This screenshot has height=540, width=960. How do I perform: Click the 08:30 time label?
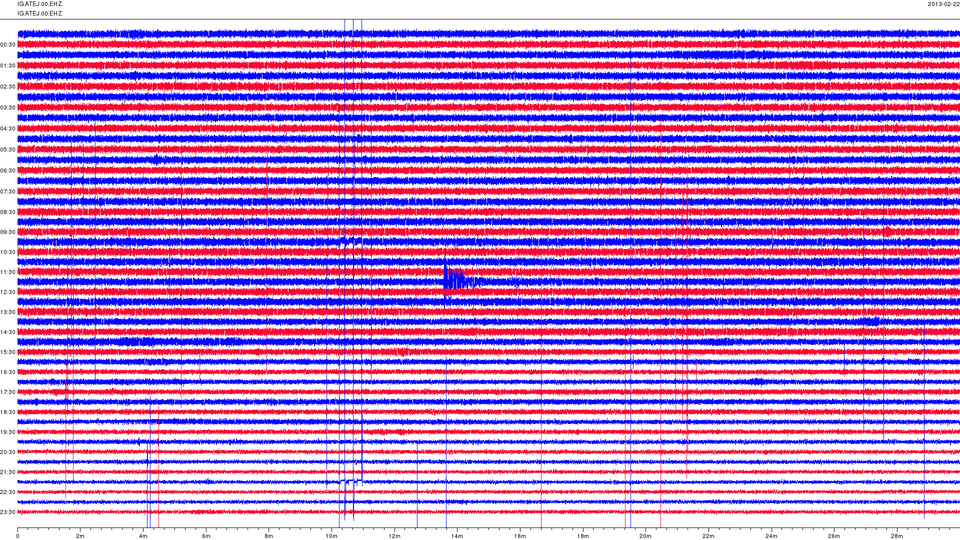click(x=8, y=212)
